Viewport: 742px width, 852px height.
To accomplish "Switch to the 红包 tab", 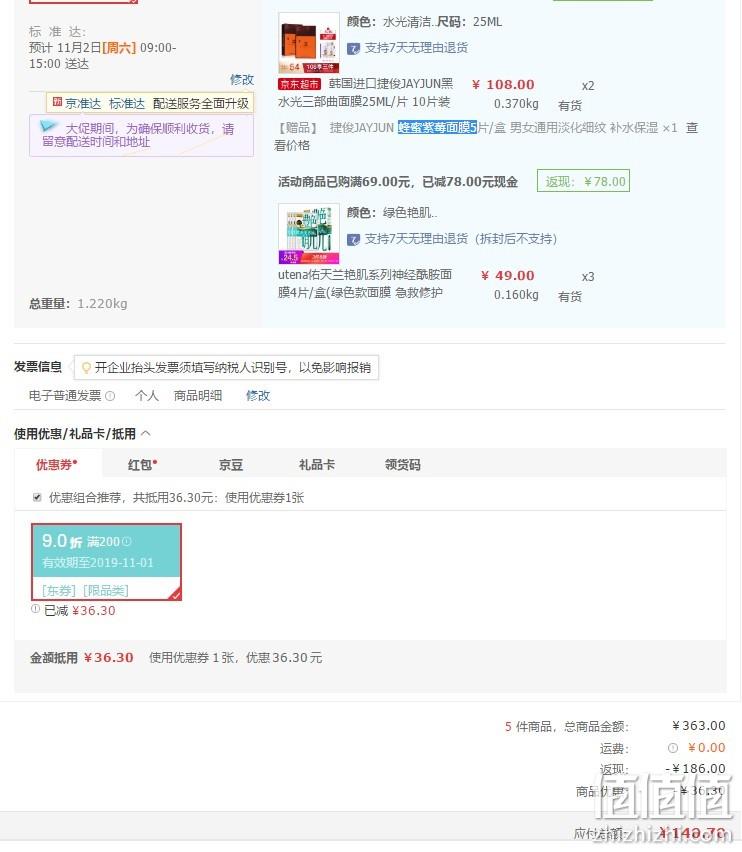I will [x=142, y=465].
